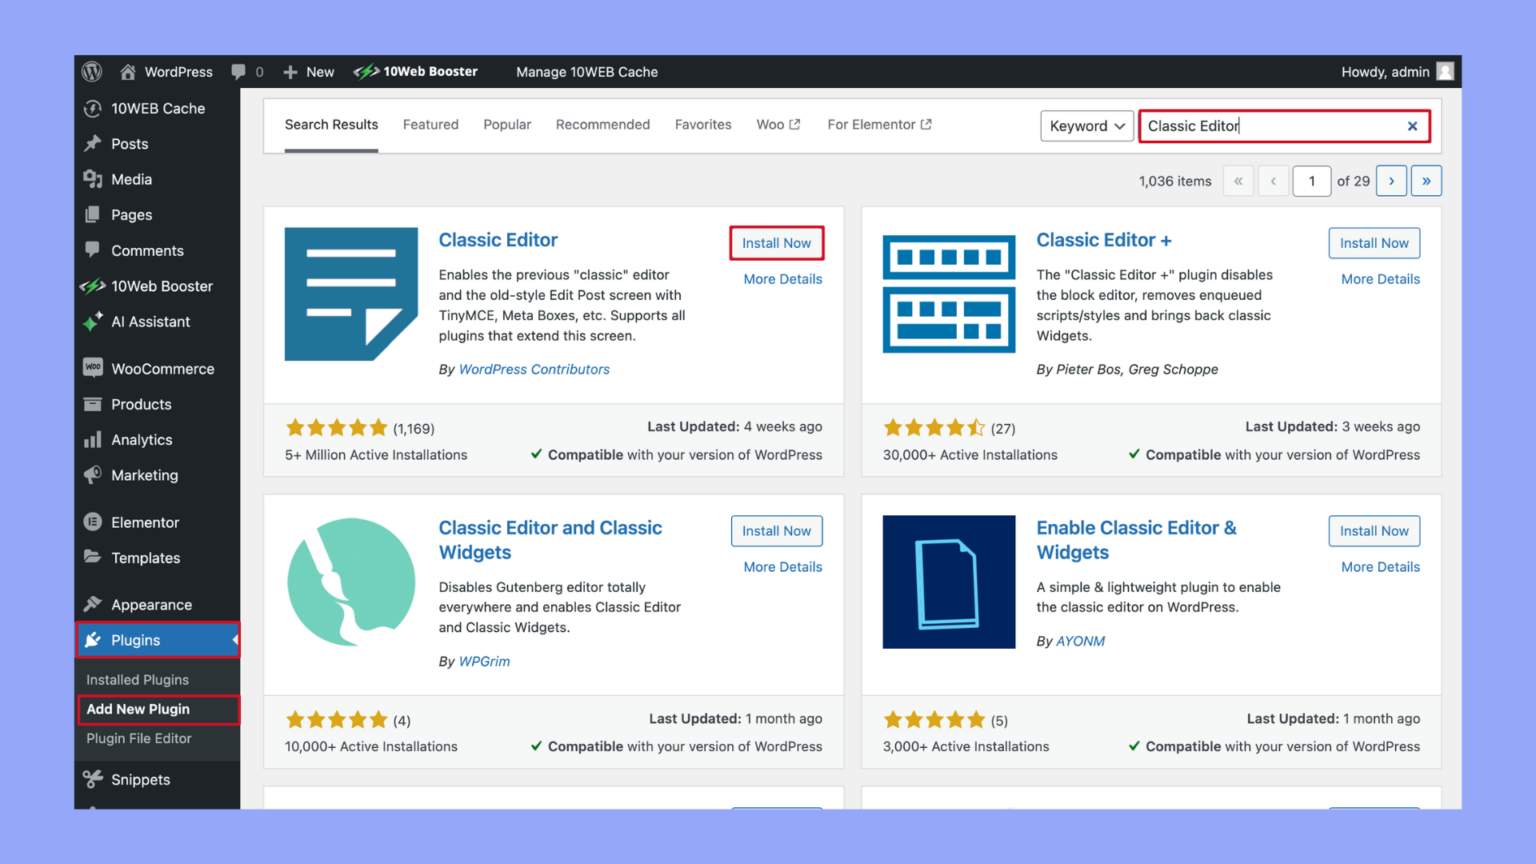Image resolution: width=1536 pixels, height=864 pixels.
Task: Go to the next results page
Action: (1391, 181)
